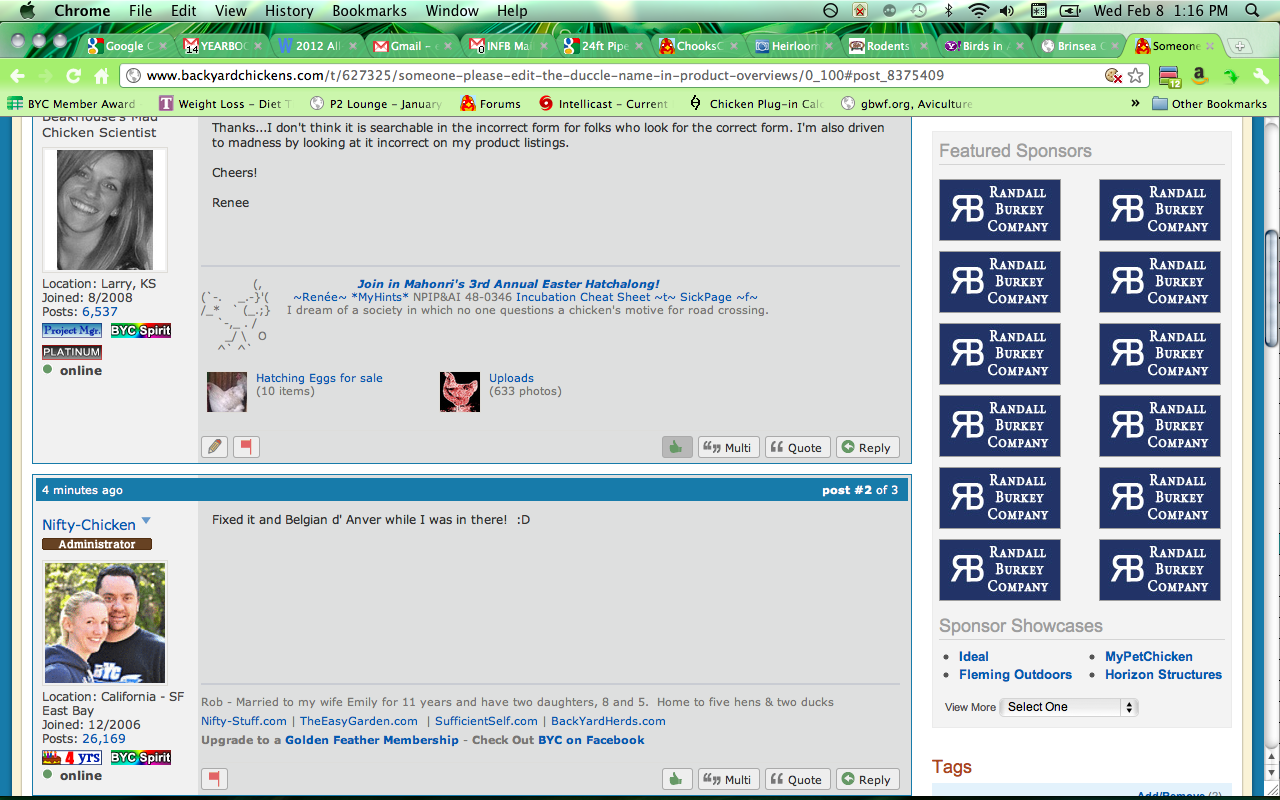Open the Bookmarks menu in the menu bar
Screen dimensions: 1280x800
369,11
